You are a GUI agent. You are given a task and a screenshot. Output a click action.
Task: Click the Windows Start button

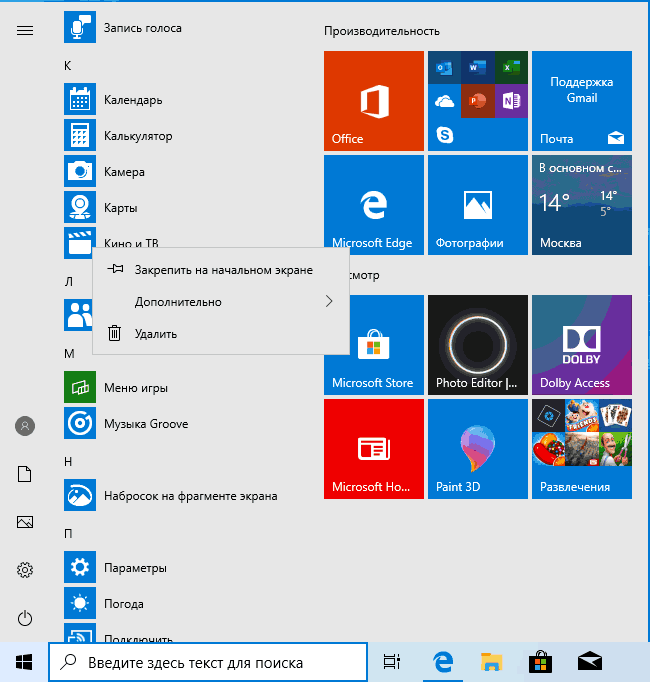pyautogui.click(x=24, y=662)
